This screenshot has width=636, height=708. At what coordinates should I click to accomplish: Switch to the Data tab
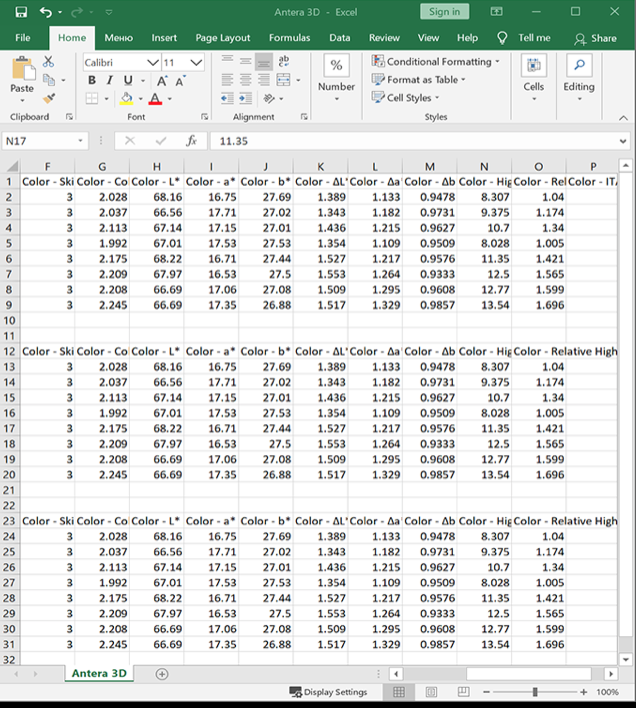339,38
